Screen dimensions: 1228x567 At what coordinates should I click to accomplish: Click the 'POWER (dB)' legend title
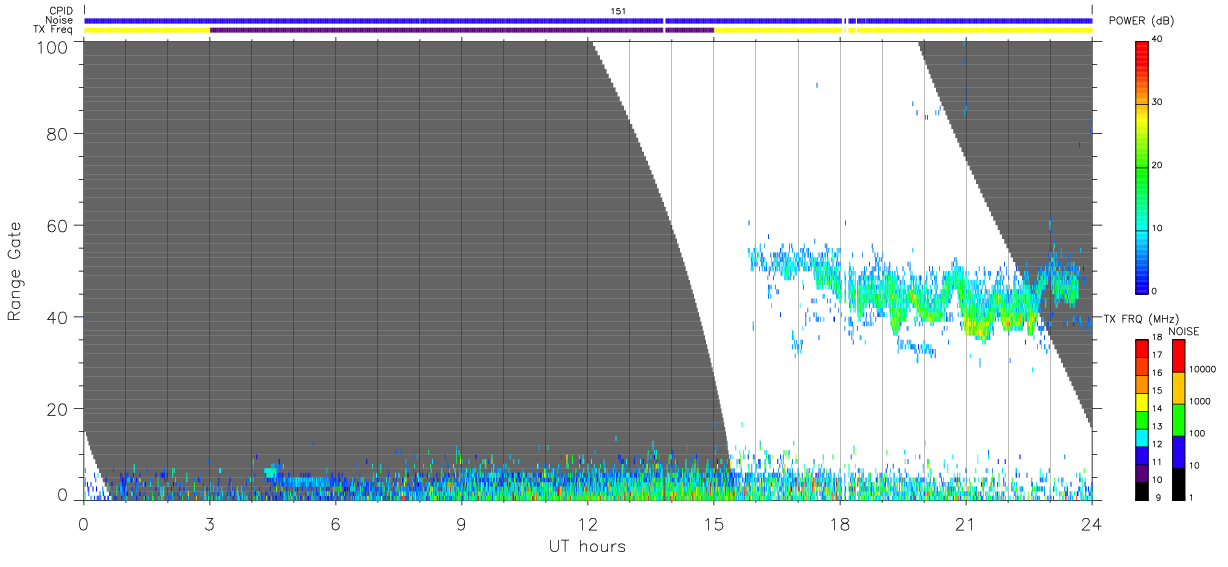[1142, 21]
